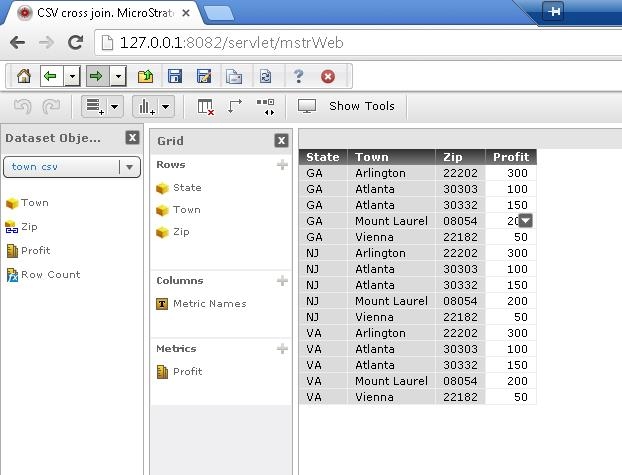Image resolution: width=622 pixels, height=475 pixels.
Task: Click the Home icon in MicroStrategy toolbar
Action: [x=24, y=76]
